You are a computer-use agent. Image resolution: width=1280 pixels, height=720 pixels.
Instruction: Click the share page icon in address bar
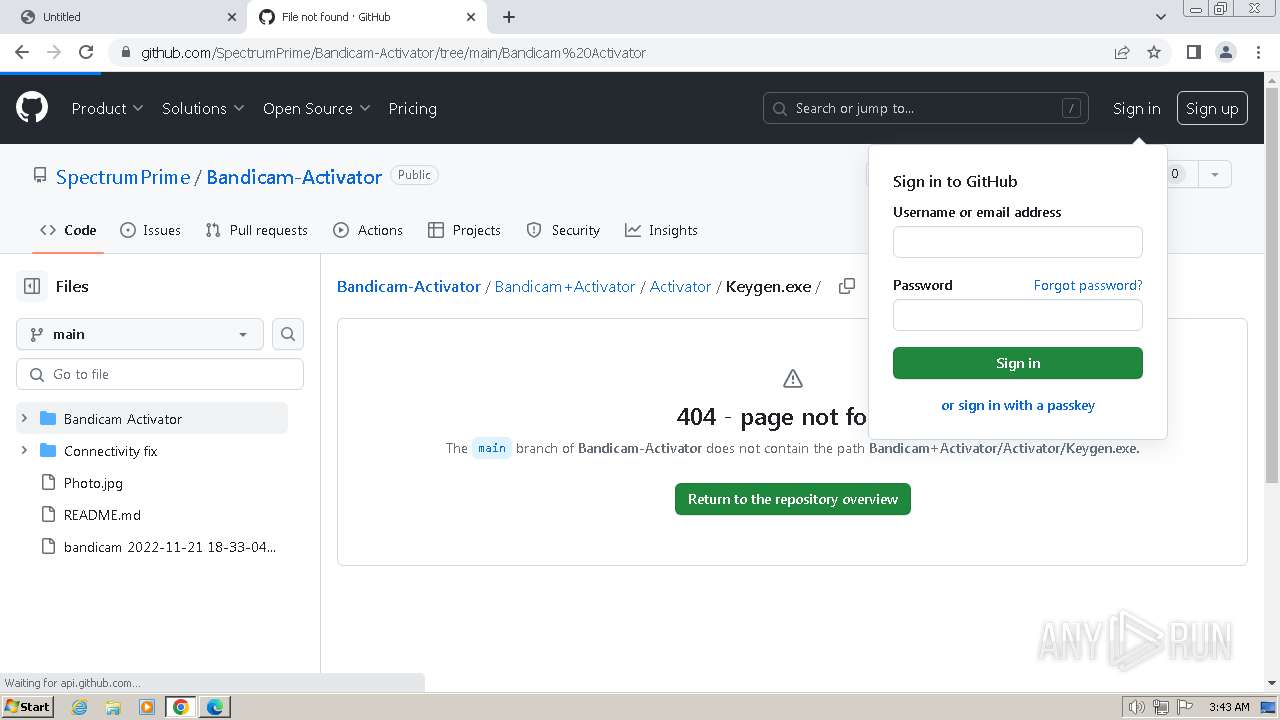(1122, 52)
